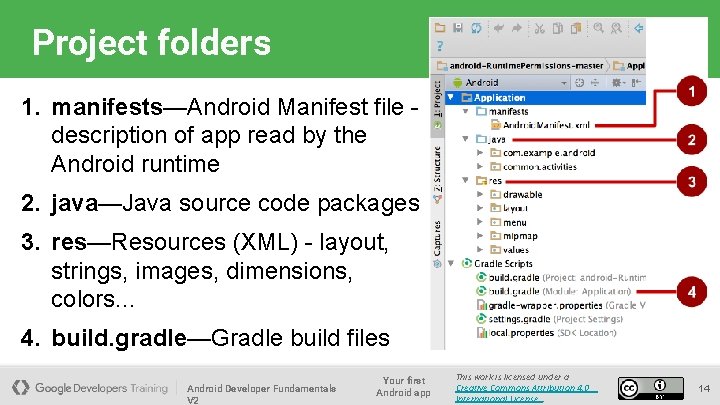Image resolution: width=720 pixels, height=405 pixels.
Task: Click the AndroidManifest.xml file icon
Action: (x=495, y=125)
